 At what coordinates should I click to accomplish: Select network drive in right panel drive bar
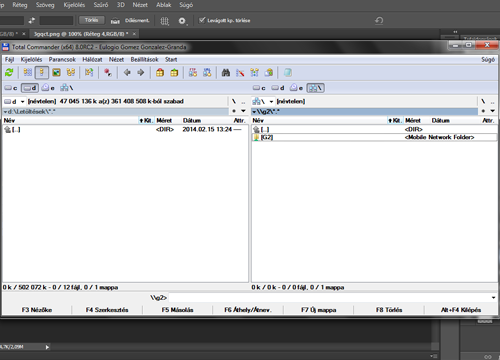[315, 88]
